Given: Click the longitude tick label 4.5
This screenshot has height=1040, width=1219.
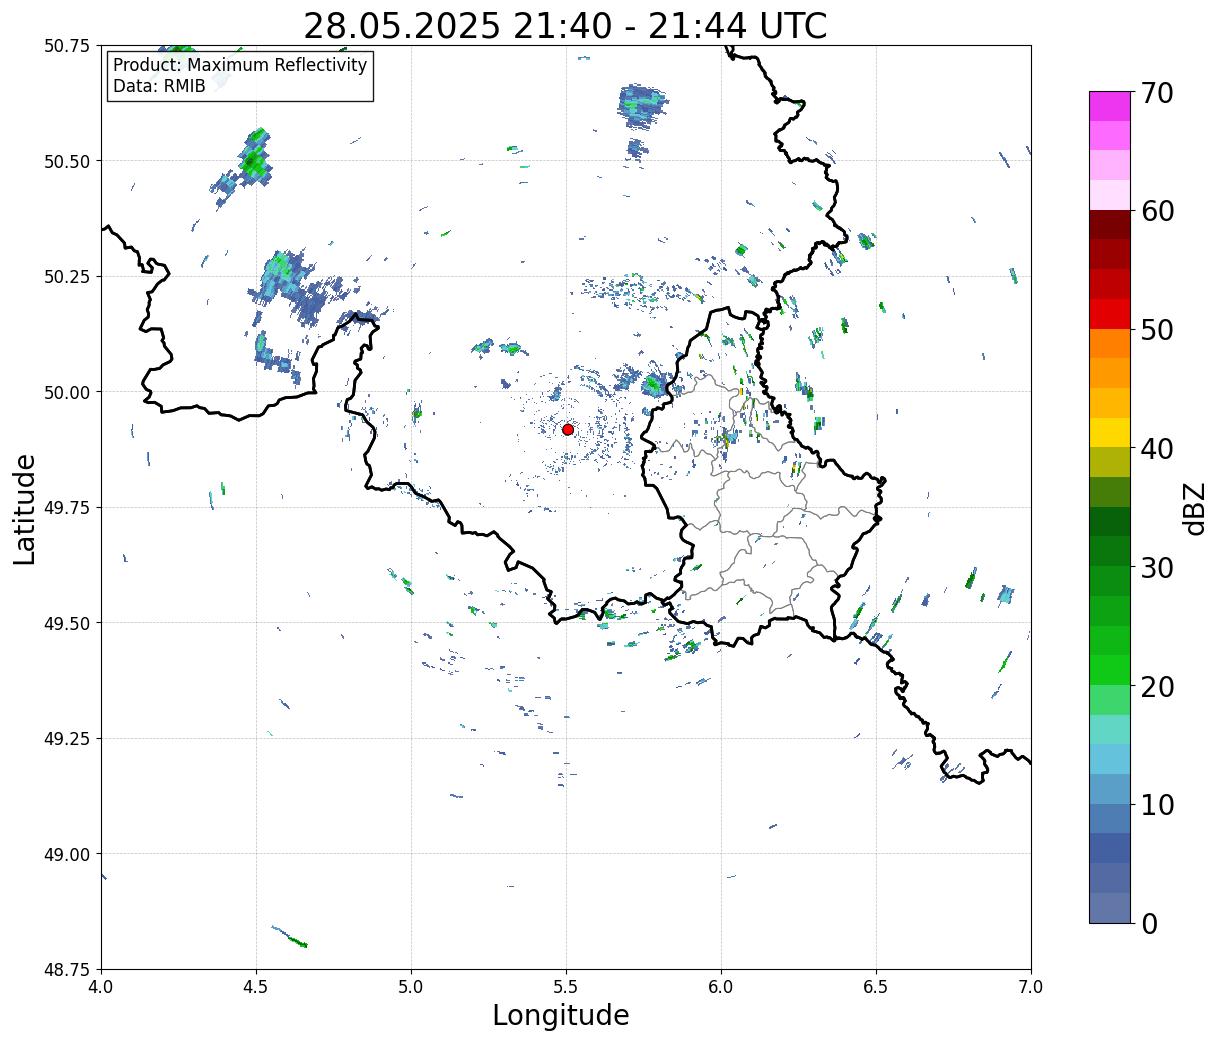Looking at the screenshot, I should point(256,986).
